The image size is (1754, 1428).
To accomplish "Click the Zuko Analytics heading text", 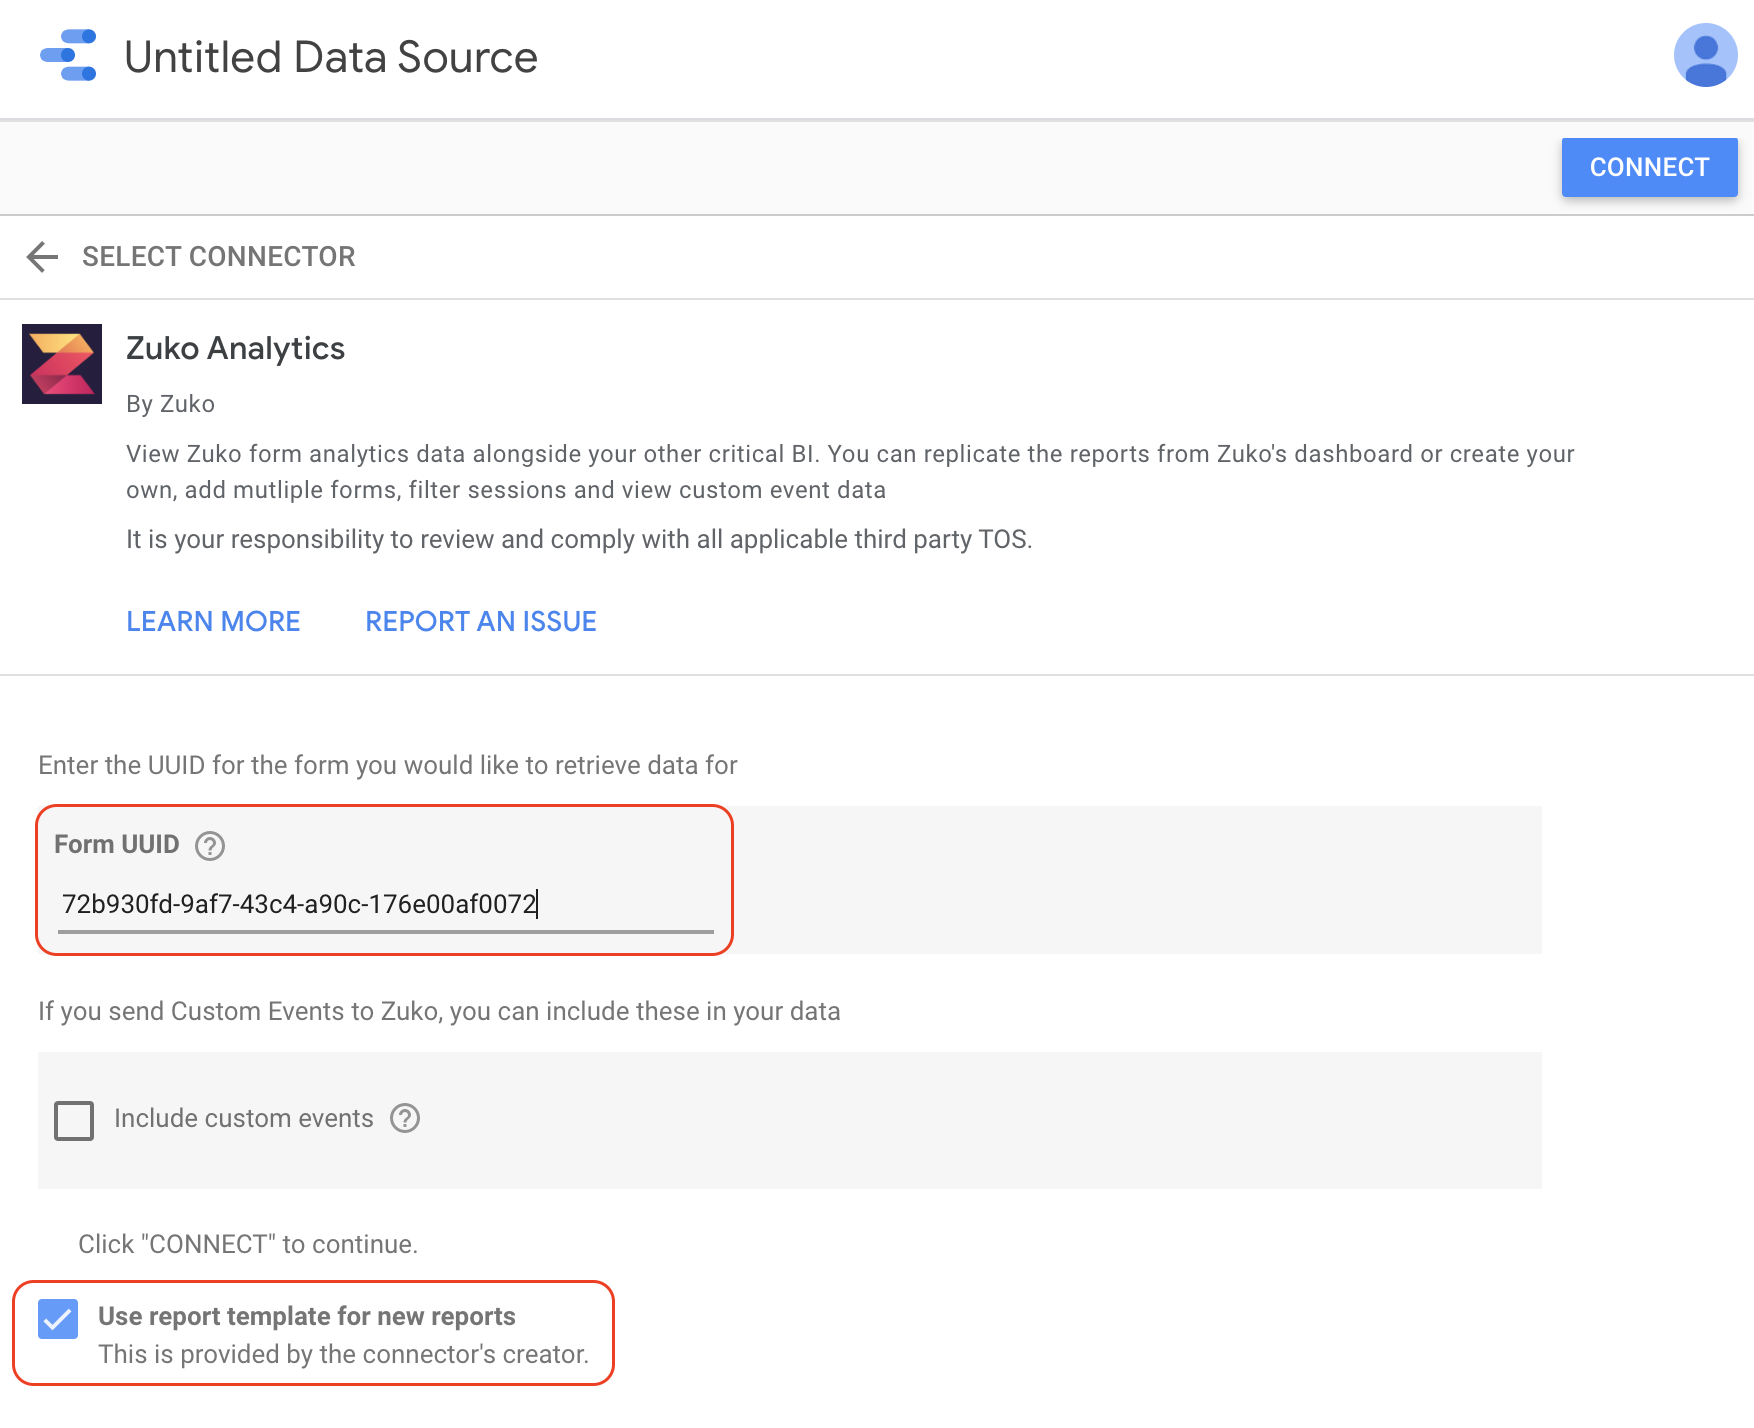I will pyautogui.click(x=235, y=349).
